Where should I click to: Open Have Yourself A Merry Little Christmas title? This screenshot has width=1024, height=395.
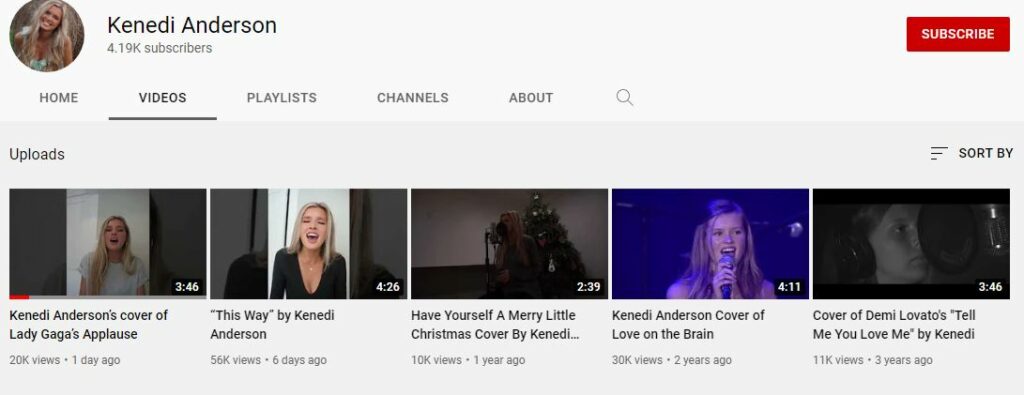coord(495,324)
